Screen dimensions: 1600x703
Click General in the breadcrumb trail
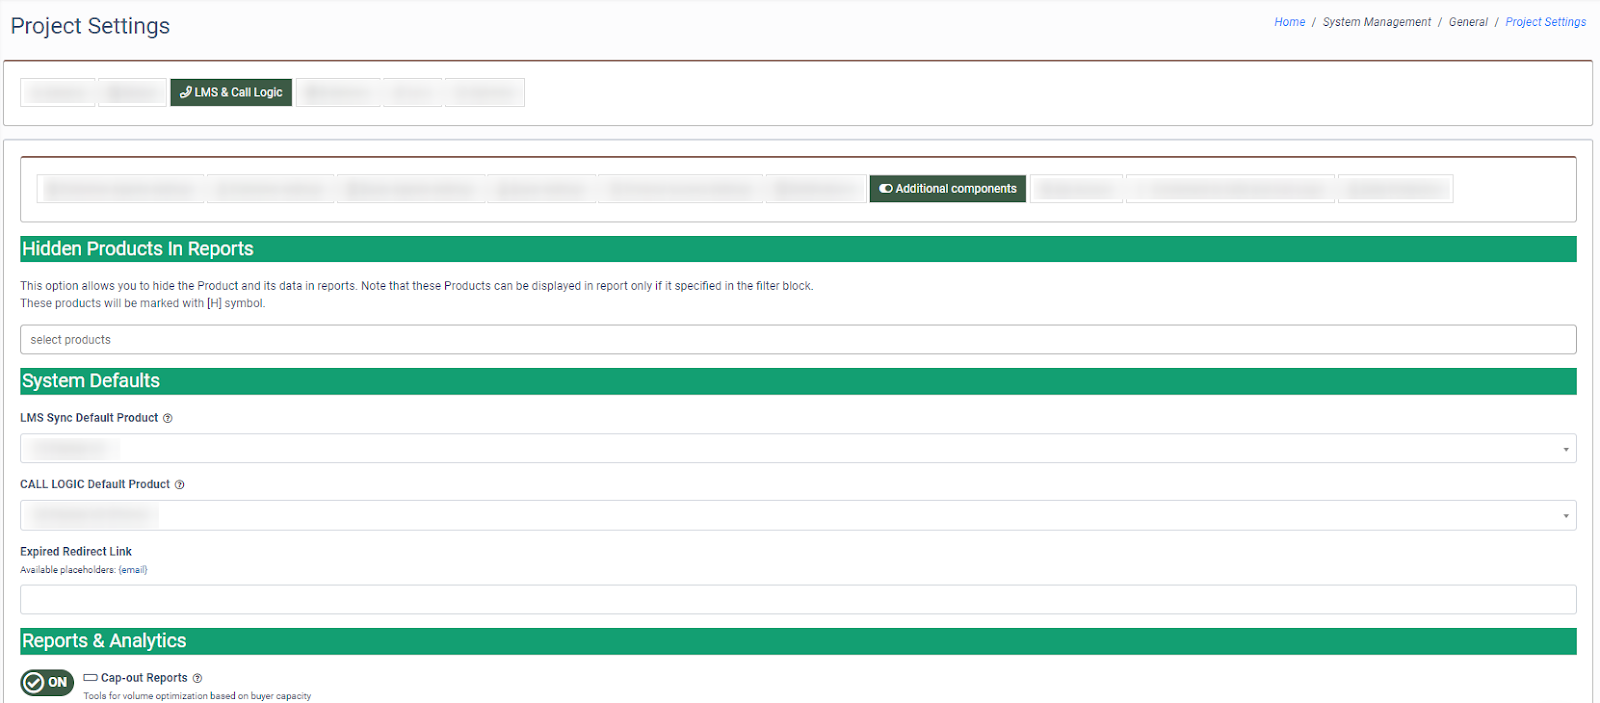point(1468,22)
